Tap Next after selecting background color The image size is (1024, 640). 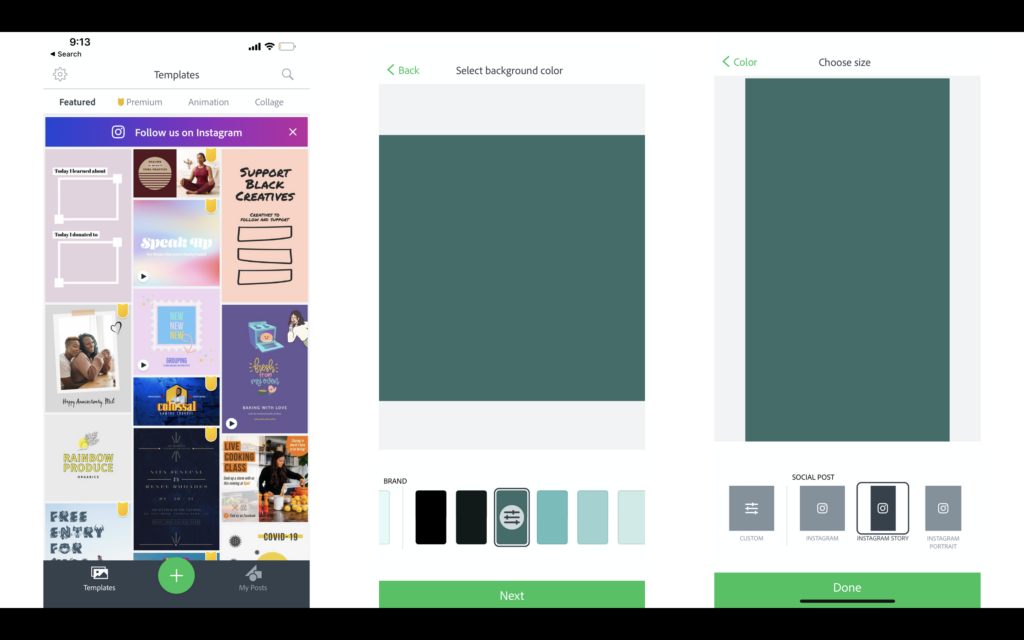point(511,595)
